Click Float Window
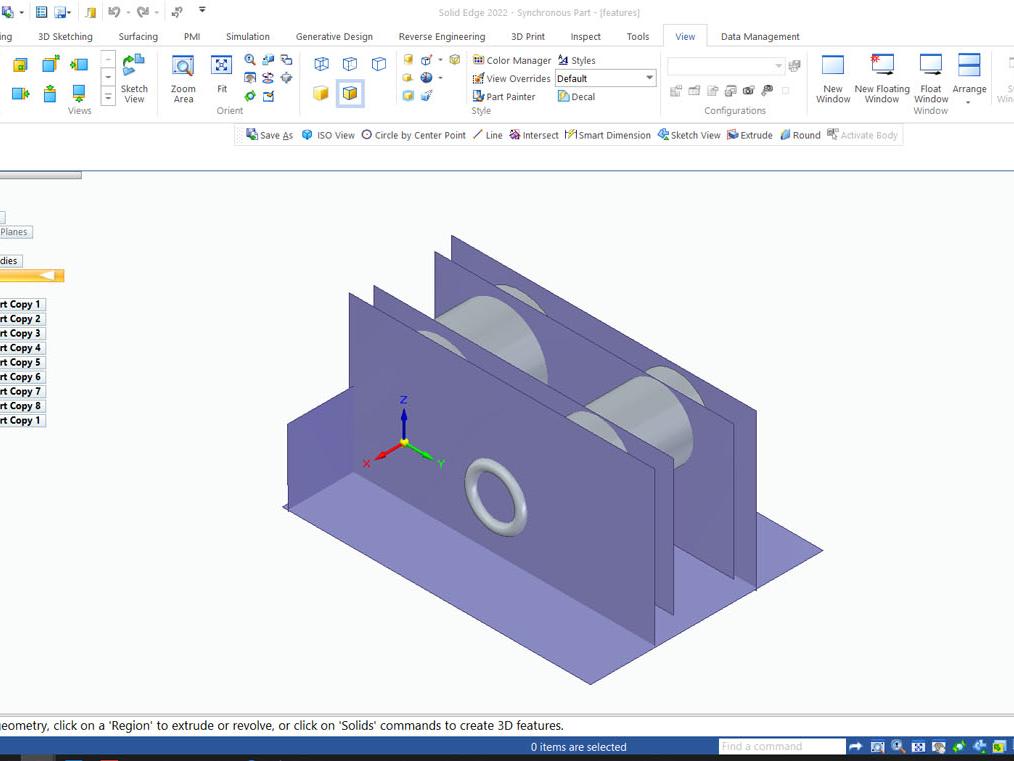Image resolution: width=1014 pixels, height=761 pixels. point(931,79)
